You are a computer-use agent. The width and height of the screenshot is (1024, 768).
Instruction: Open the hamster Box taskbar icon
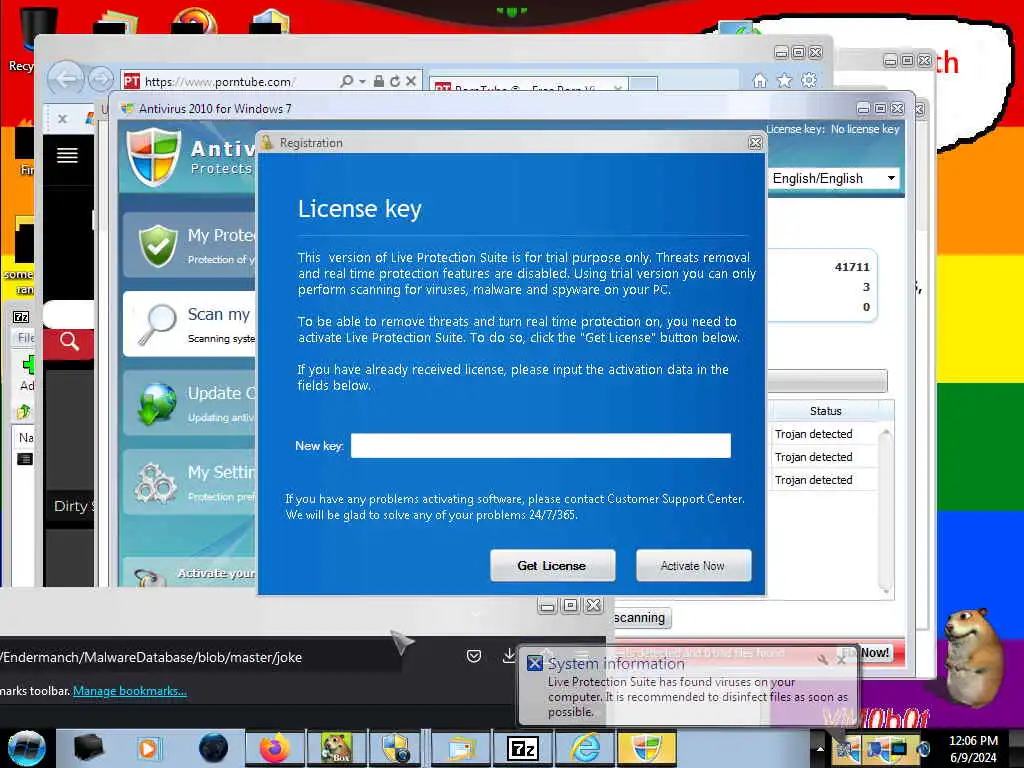tap(336, 748)
